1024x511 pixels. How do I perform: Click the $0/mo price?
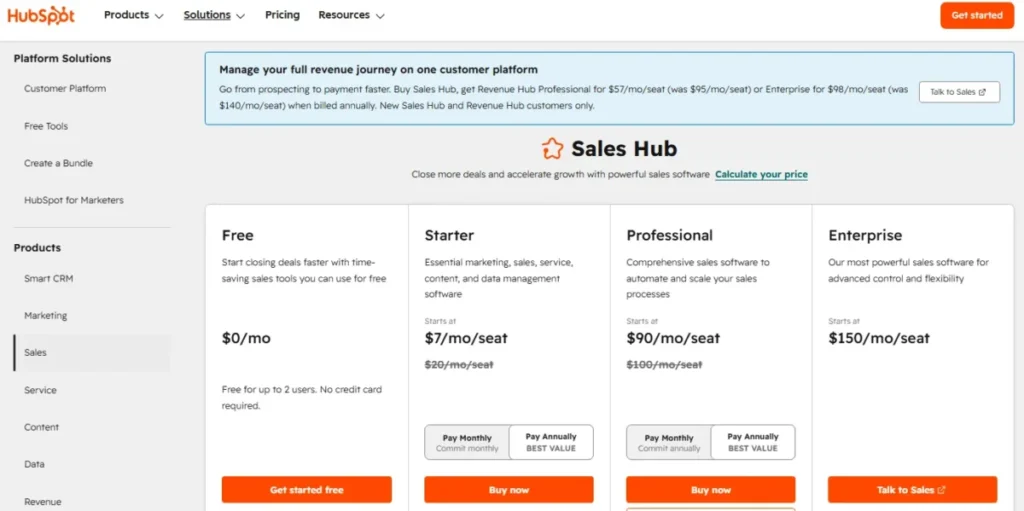tap(246, 338)
